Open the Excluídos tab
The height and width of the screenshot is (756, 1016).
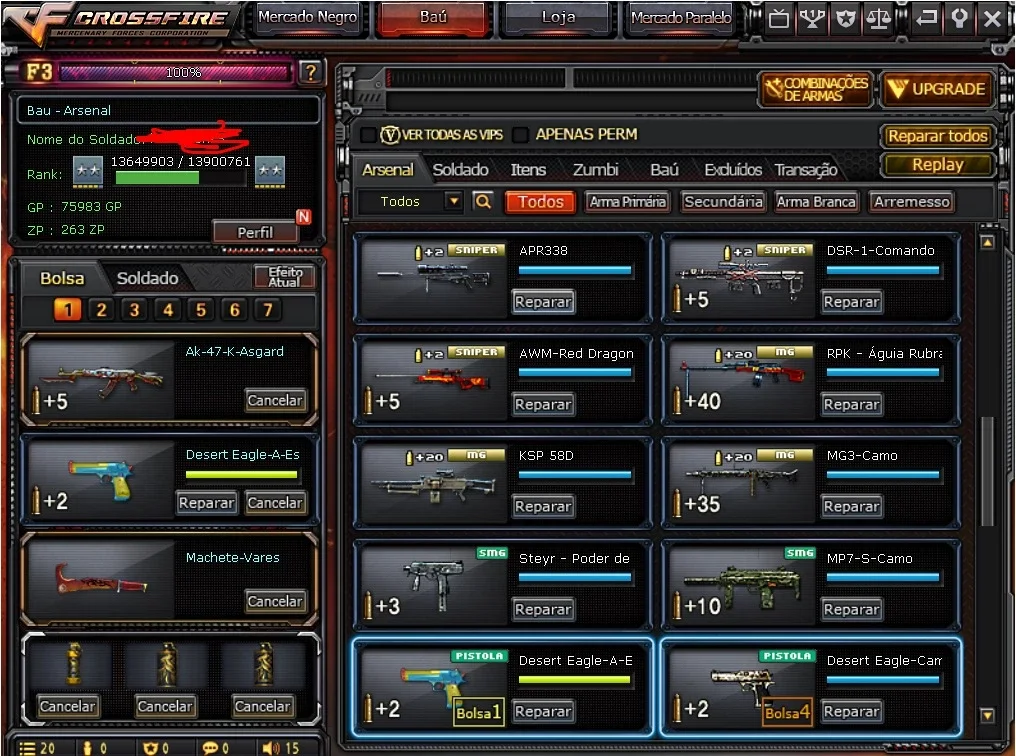pyautogui.click(x=733, y=170)
